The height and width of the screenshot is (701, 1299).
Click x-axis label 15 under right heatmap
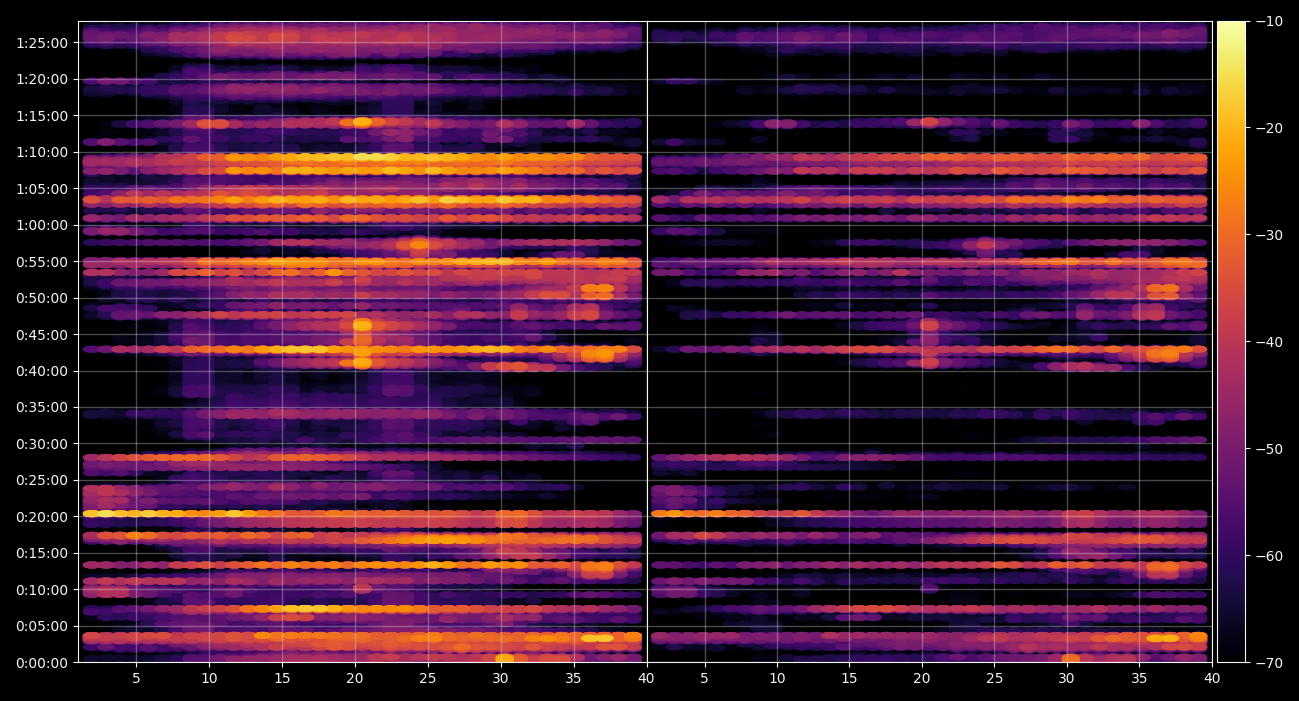click(849, 678)
